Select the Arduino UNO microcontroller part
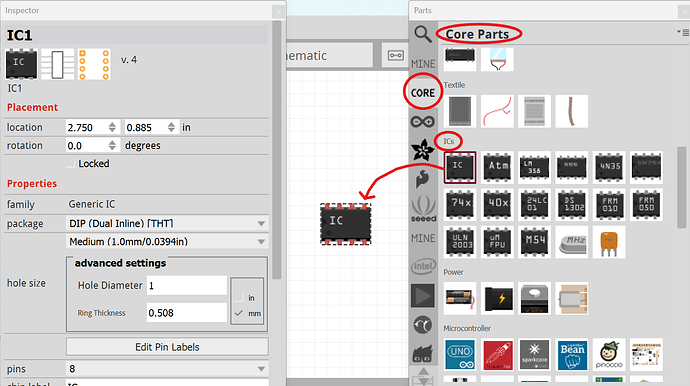Image resolution: width=690 pixels, height=386 pixels. pyautogui.click(x=460, y=355)
